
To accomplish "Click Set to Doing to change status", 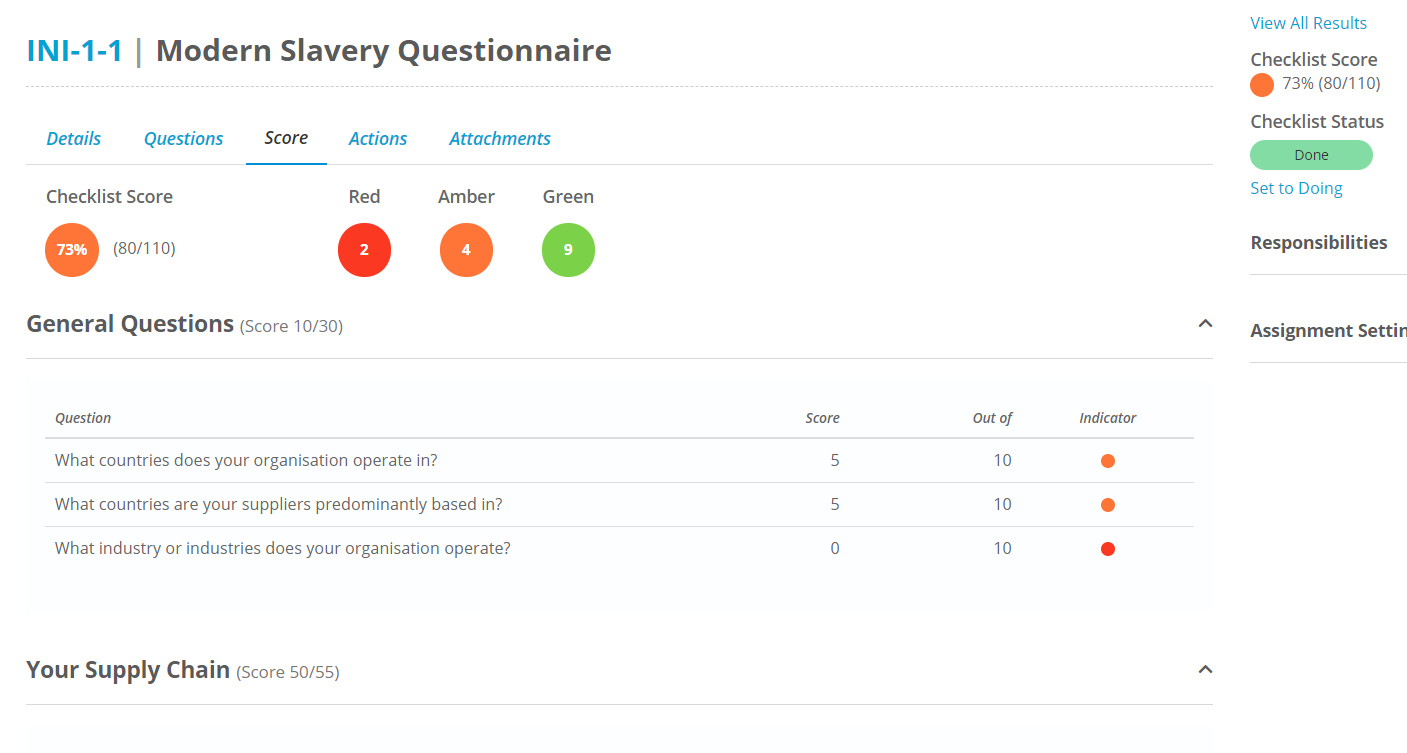I will pyautogui.click(x=1296, y=187).
